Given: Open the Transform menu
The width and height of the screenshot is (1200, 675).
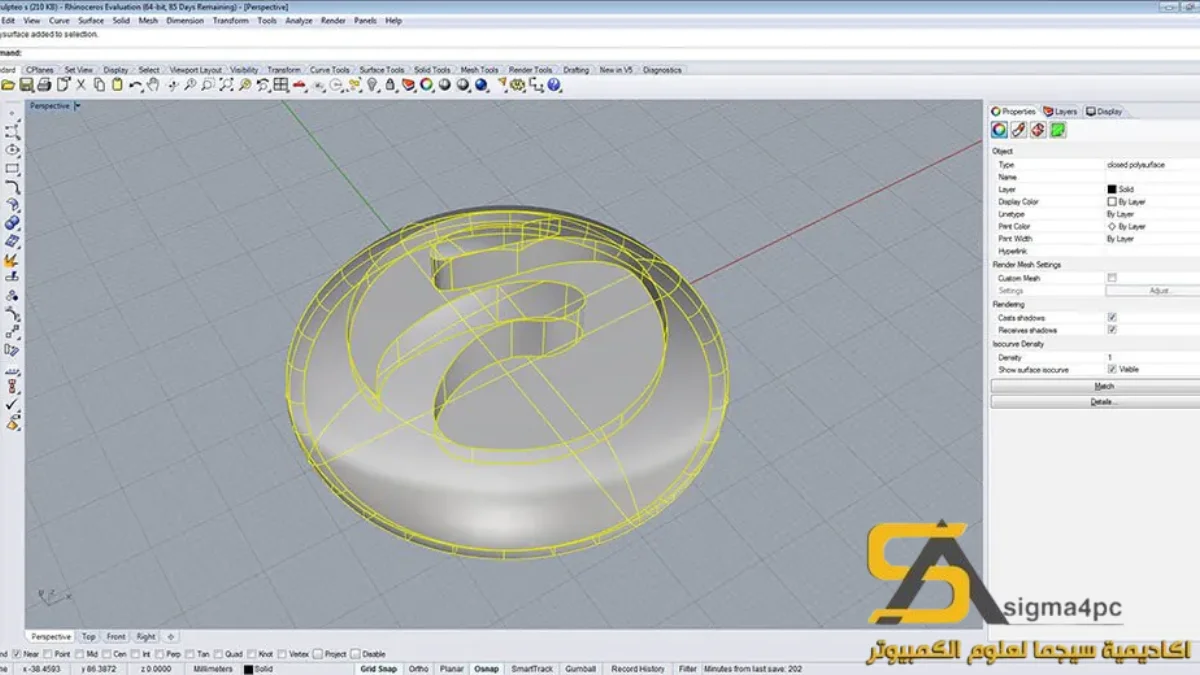Looking at the screenshot, I should pyautogui.click(x=230, y=20).
